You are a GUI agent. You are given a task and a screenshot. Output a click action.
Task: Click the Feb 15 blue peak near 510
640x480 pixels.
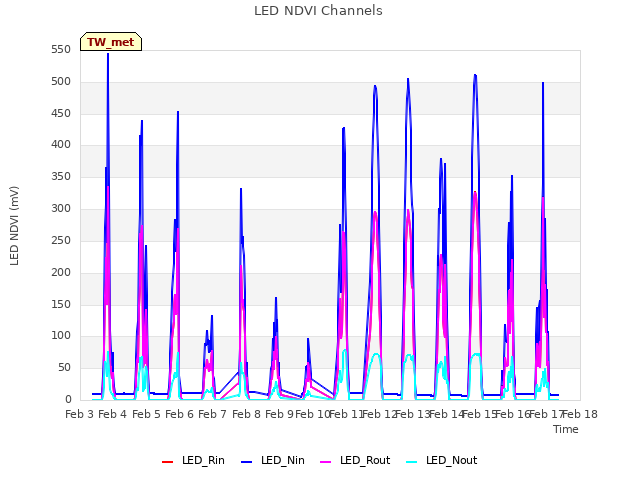tap(475, 75)
